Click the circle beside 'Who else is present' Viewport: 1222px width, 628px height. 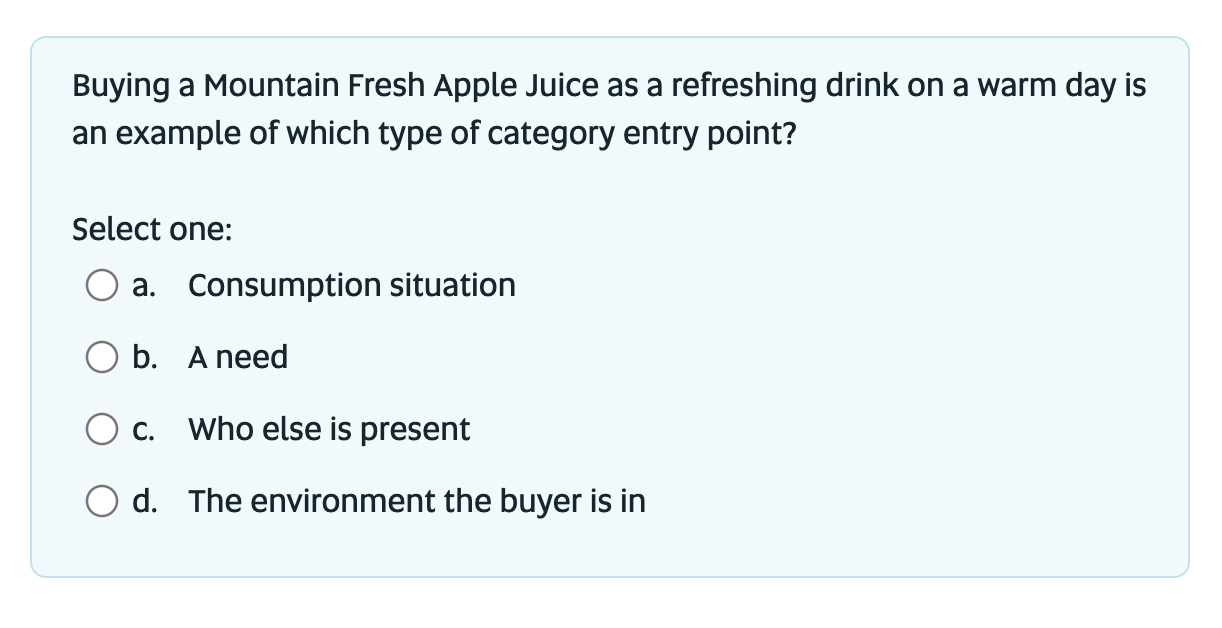102,429
